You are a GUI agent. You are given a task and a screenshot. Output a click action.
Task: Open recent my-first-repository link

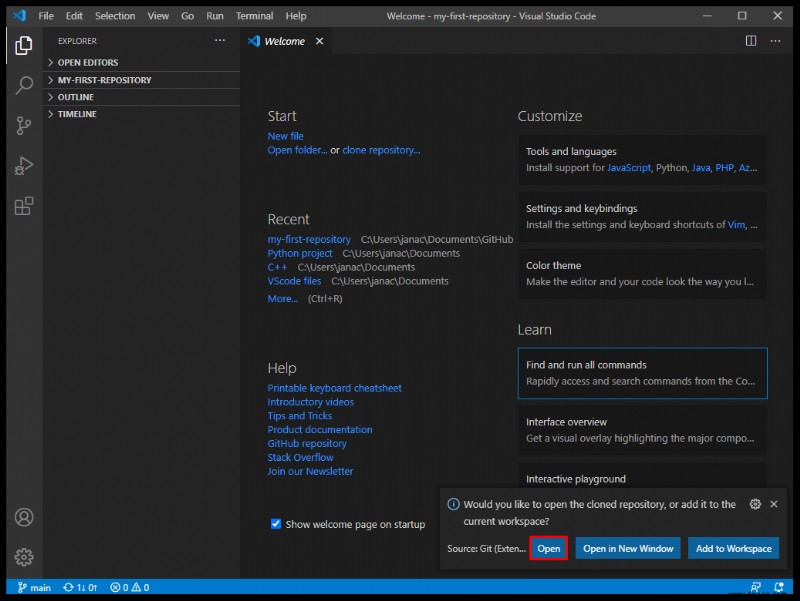coord(309,239)
